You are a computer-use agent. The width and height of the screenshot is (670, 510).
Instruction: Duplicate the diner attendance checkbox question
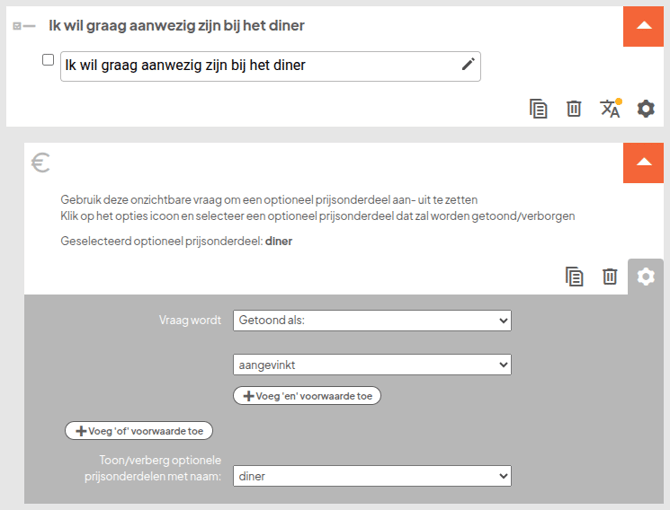pyautogui.click(x=539, y=109)
